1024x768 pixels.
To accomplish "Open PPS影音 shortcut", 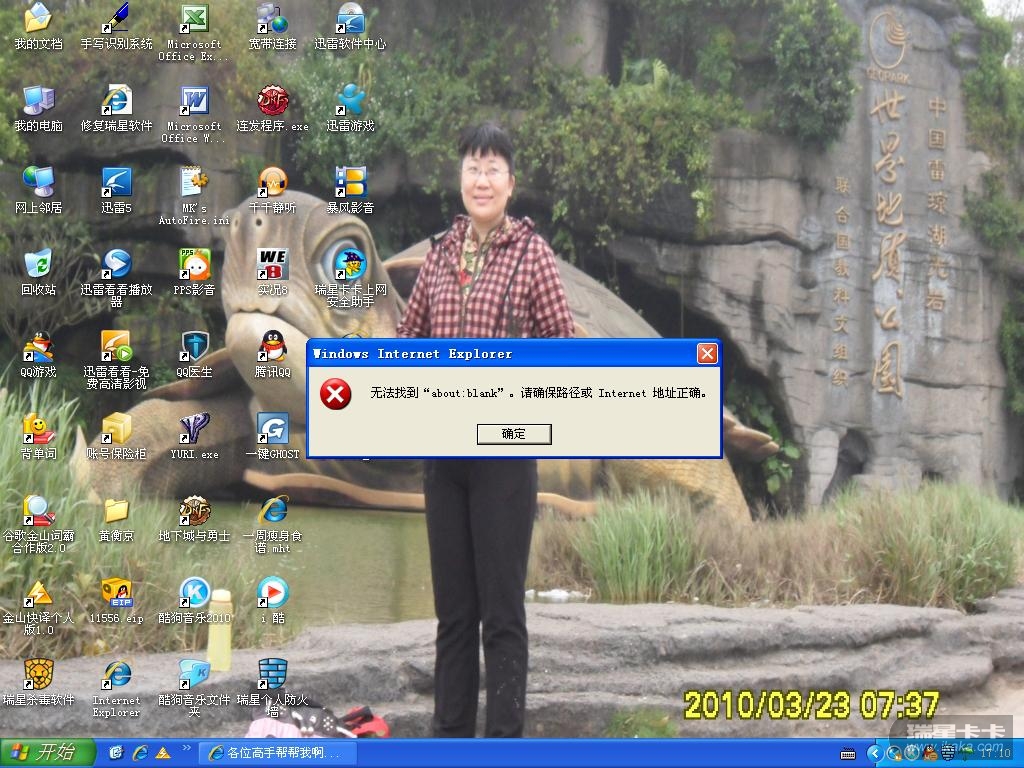I will (x=194, y=272).
